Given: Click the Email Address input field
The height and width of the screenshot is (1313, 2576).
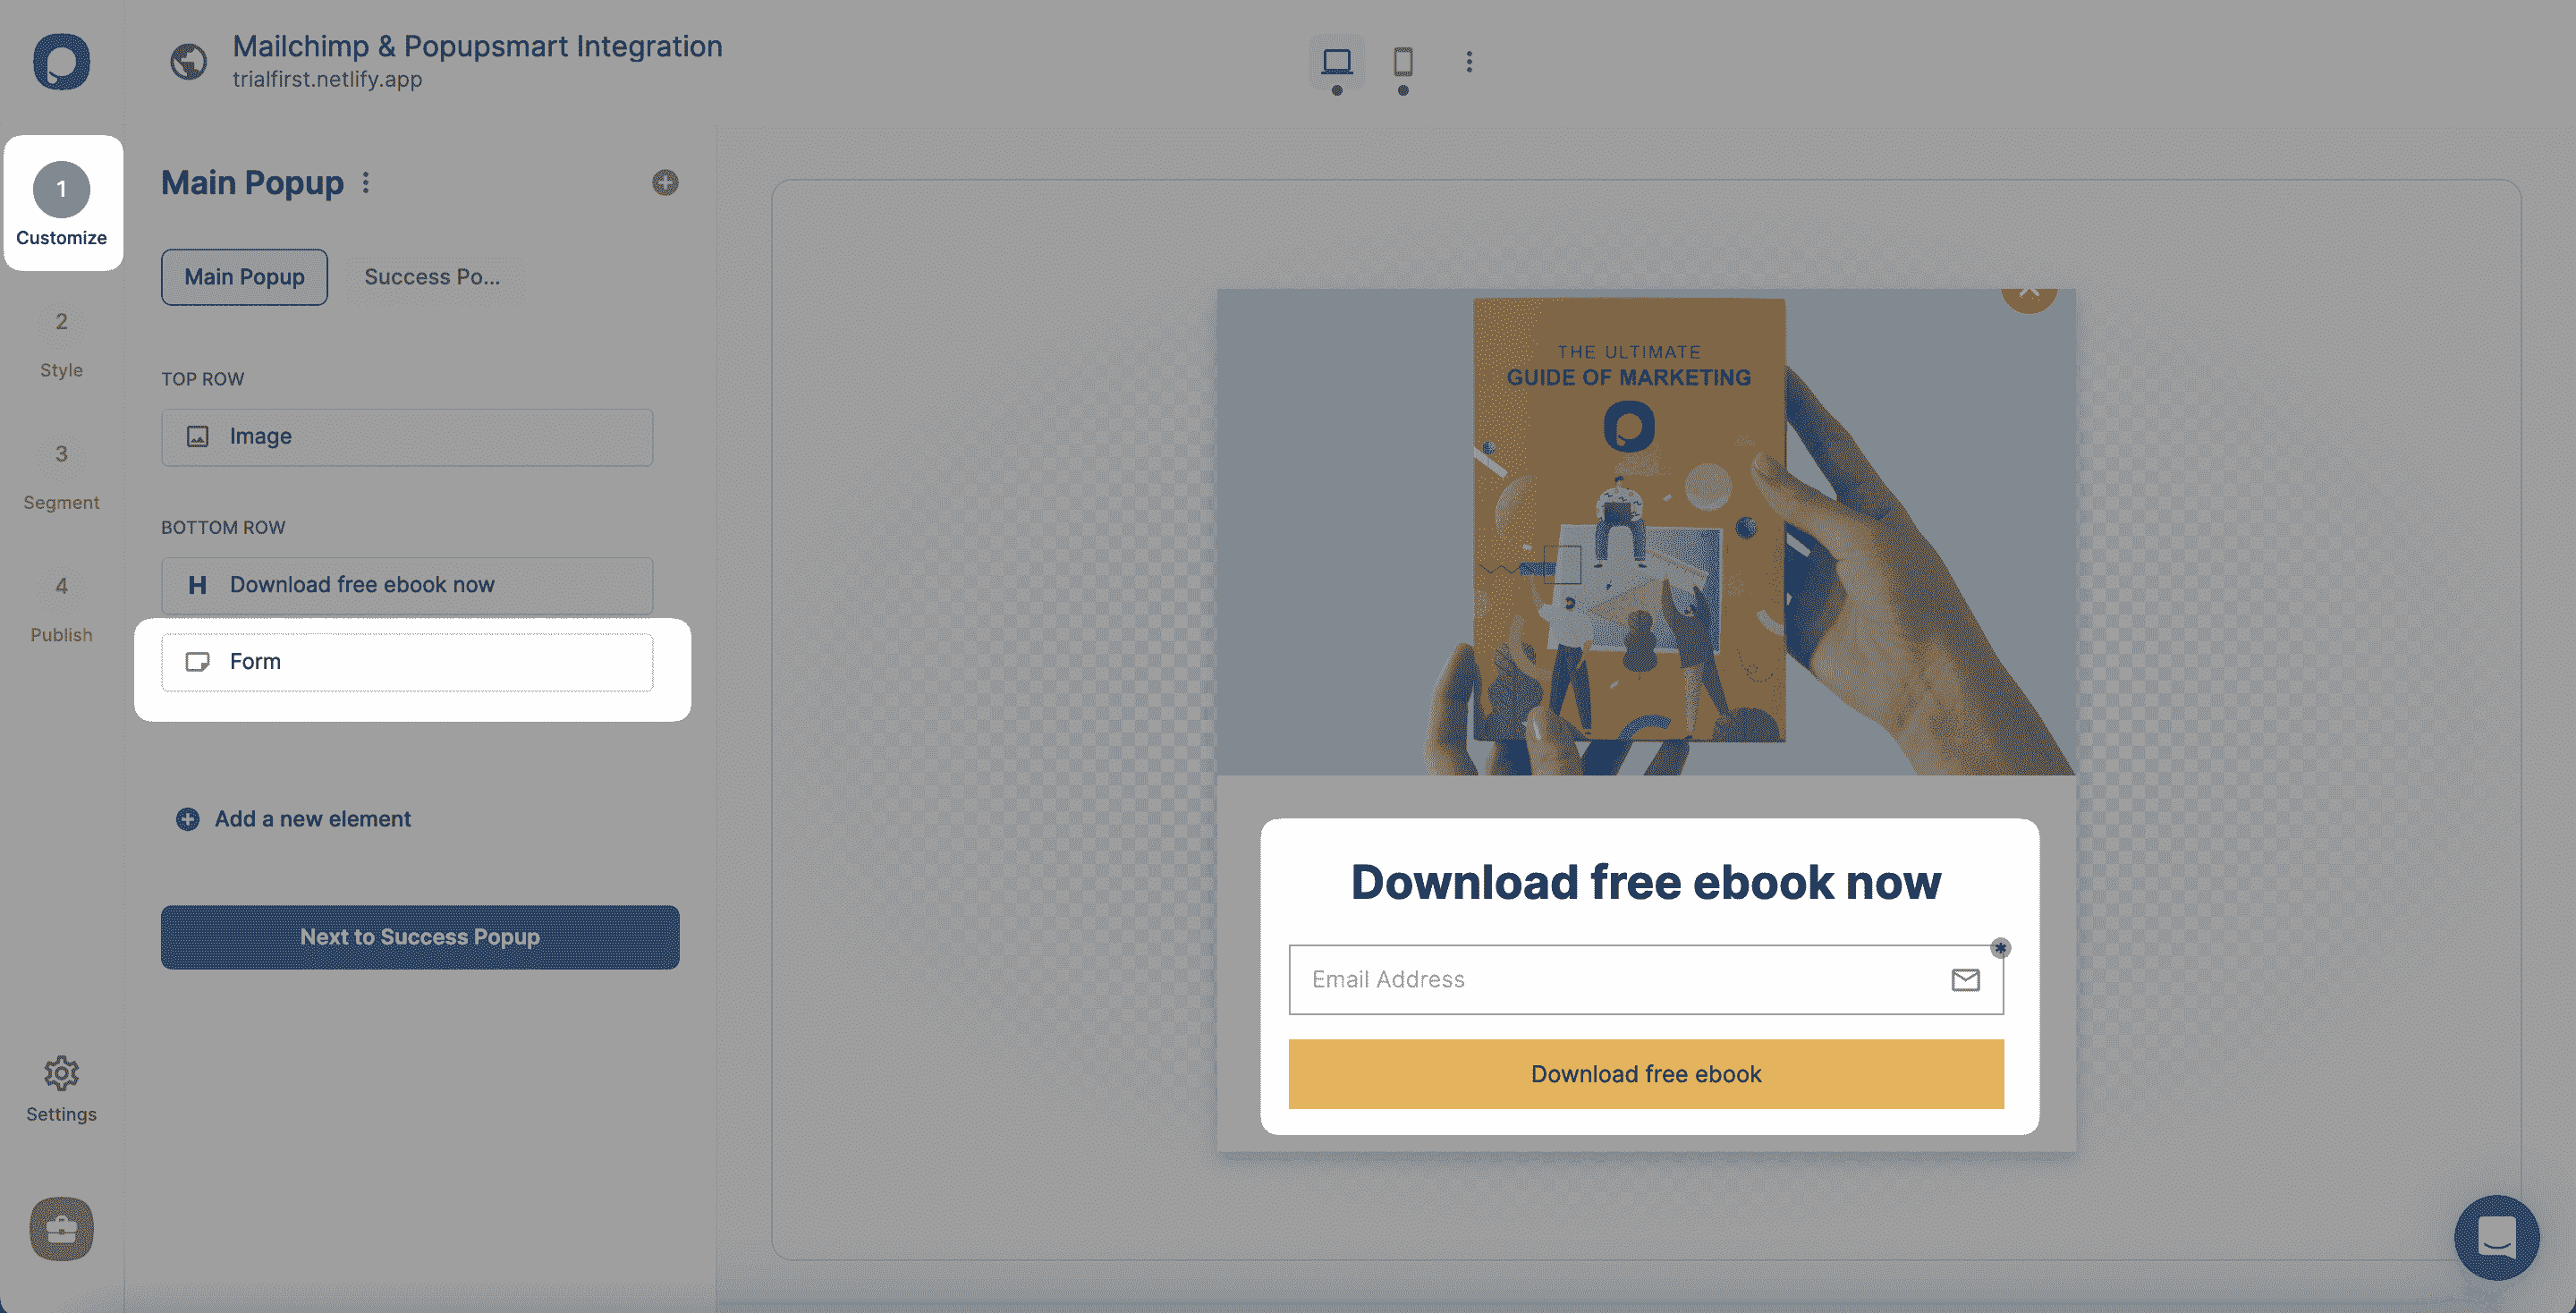Looking at the screenshot, I should [x=1646, y=978].
